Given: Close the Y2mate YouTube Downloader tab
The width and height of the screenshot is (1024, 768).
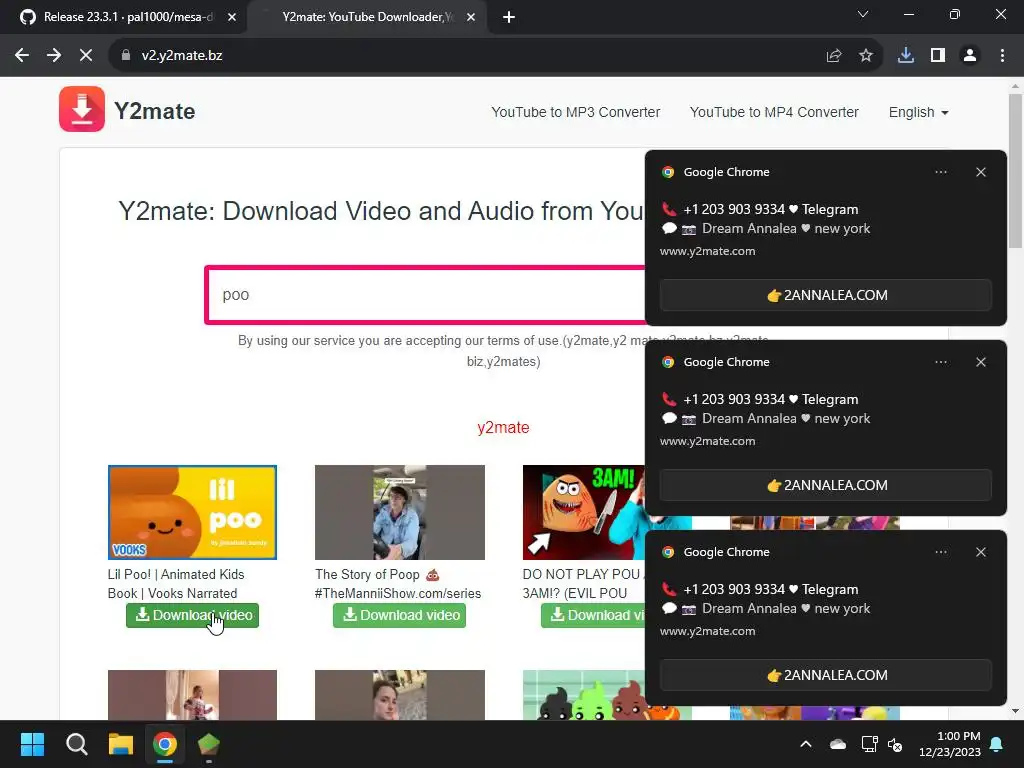Looking at the screenshot, I should pyautogui.click(x=471, y=17).
